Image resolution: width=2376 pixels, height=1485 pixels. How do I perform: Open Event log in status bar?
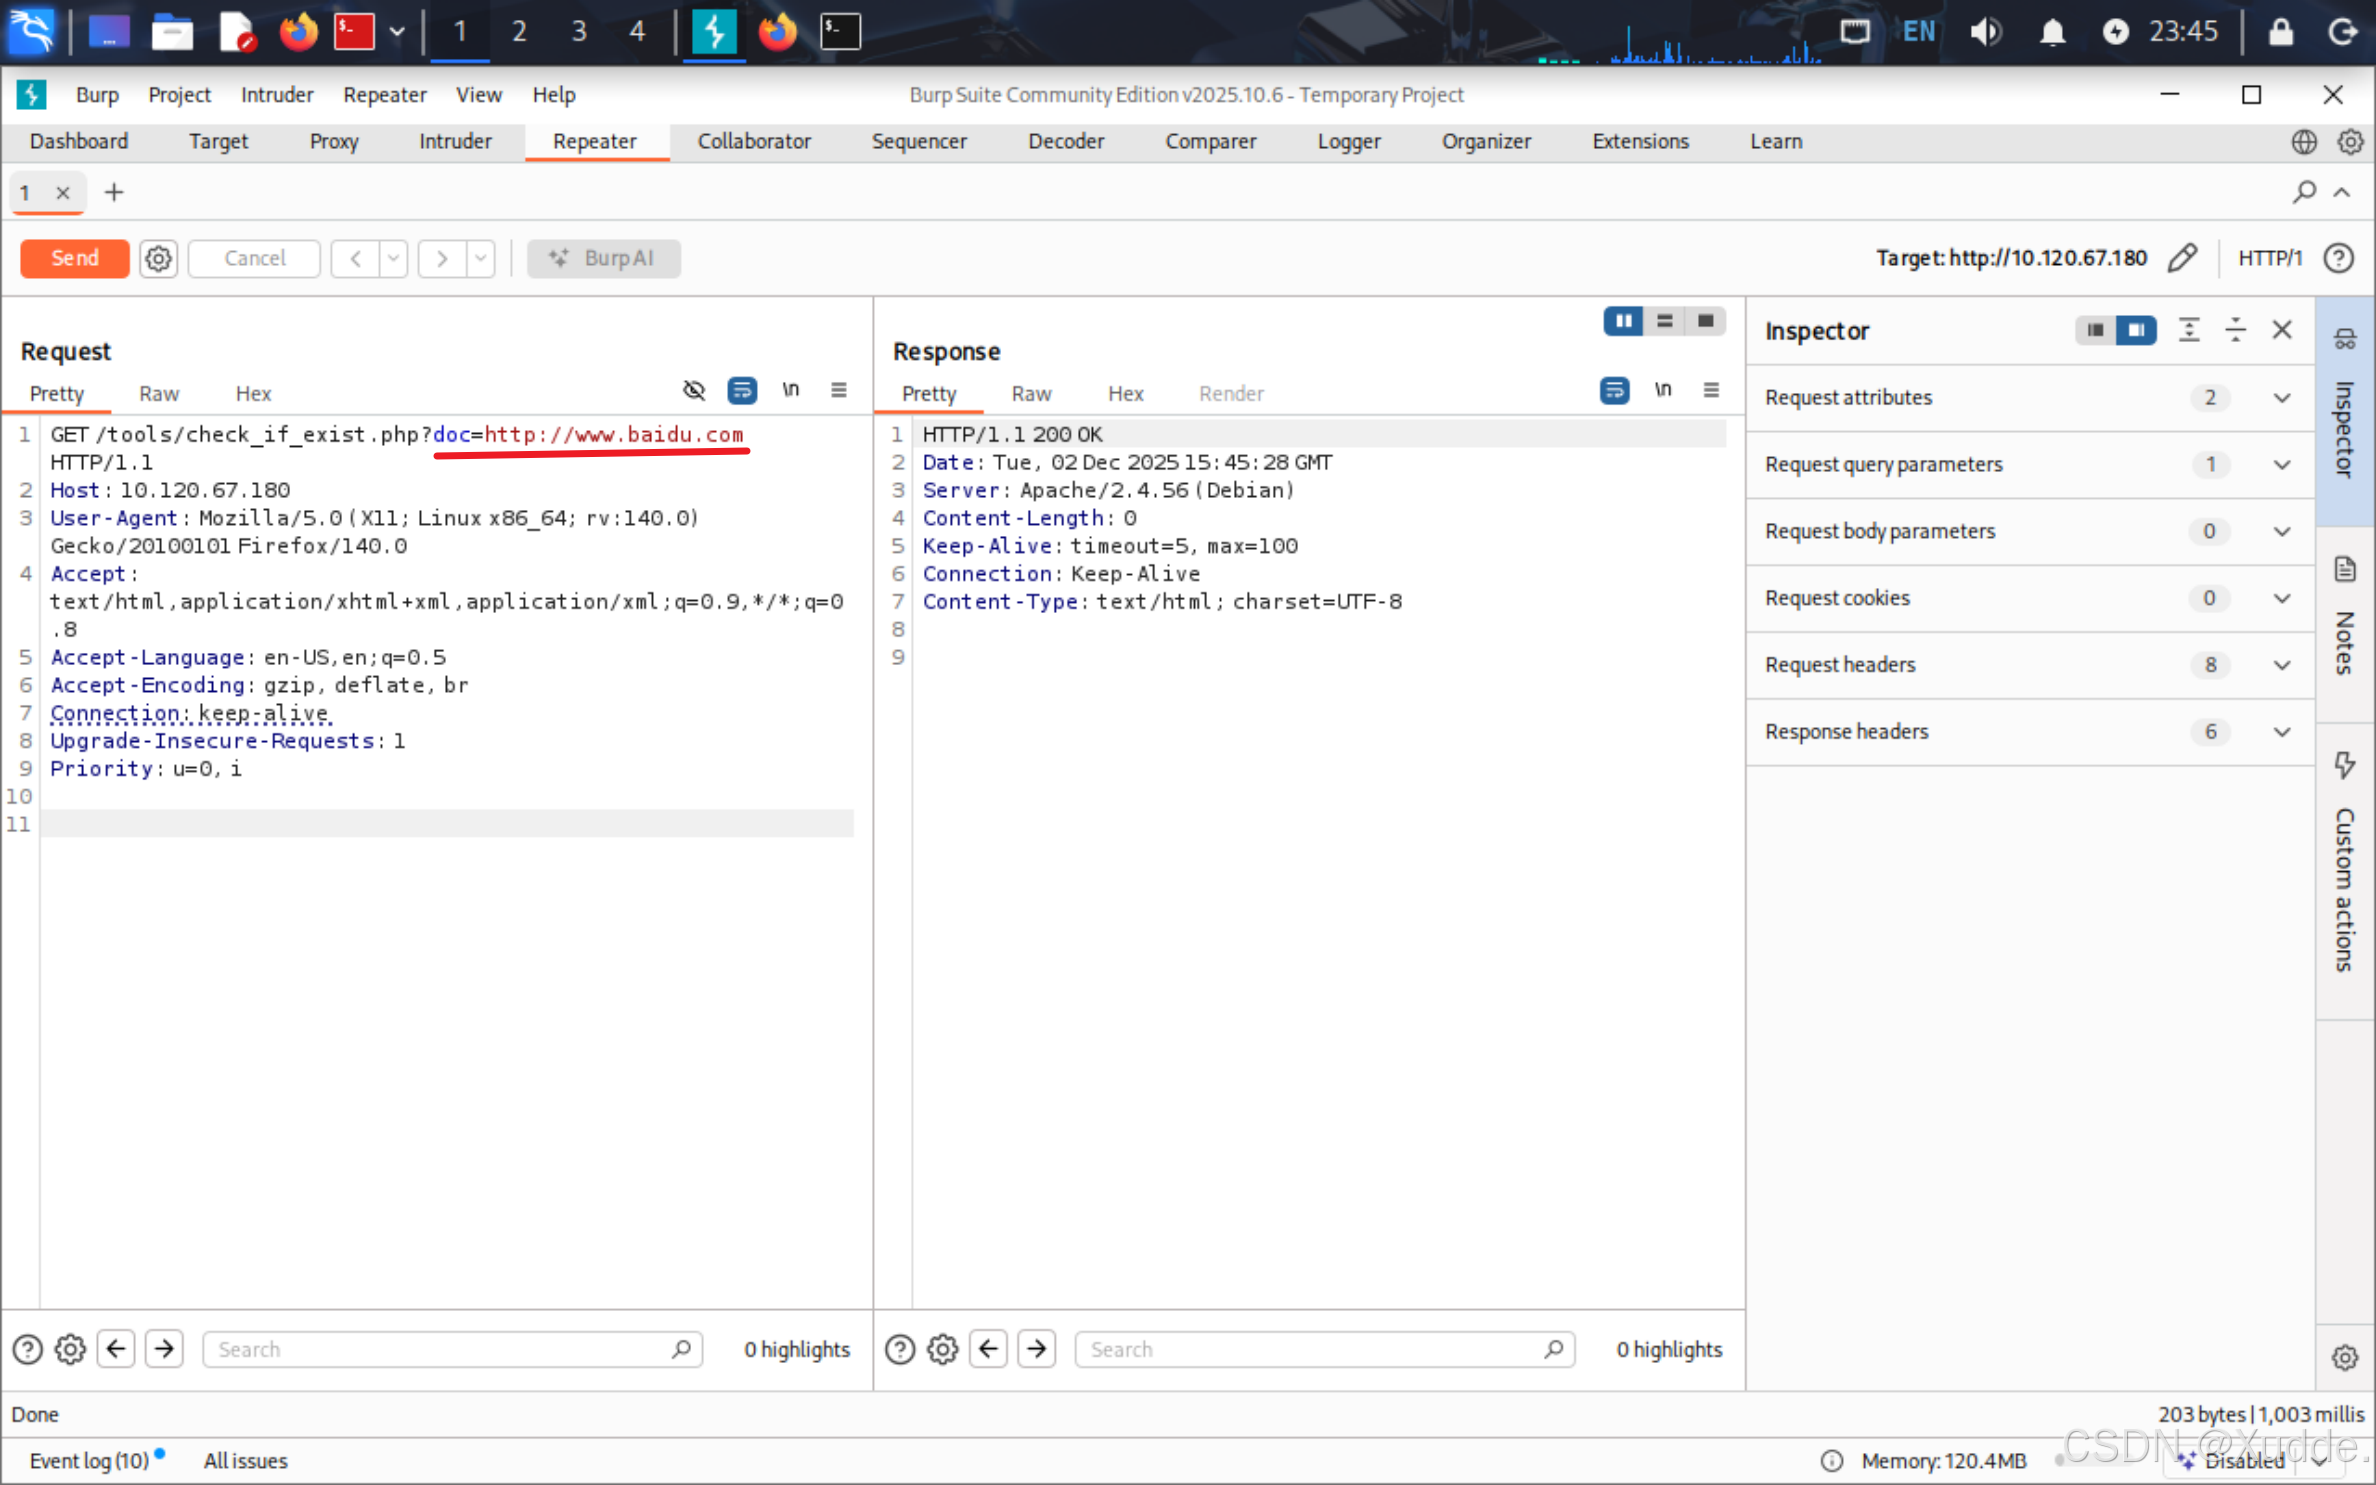click(x=89, y=1460)
